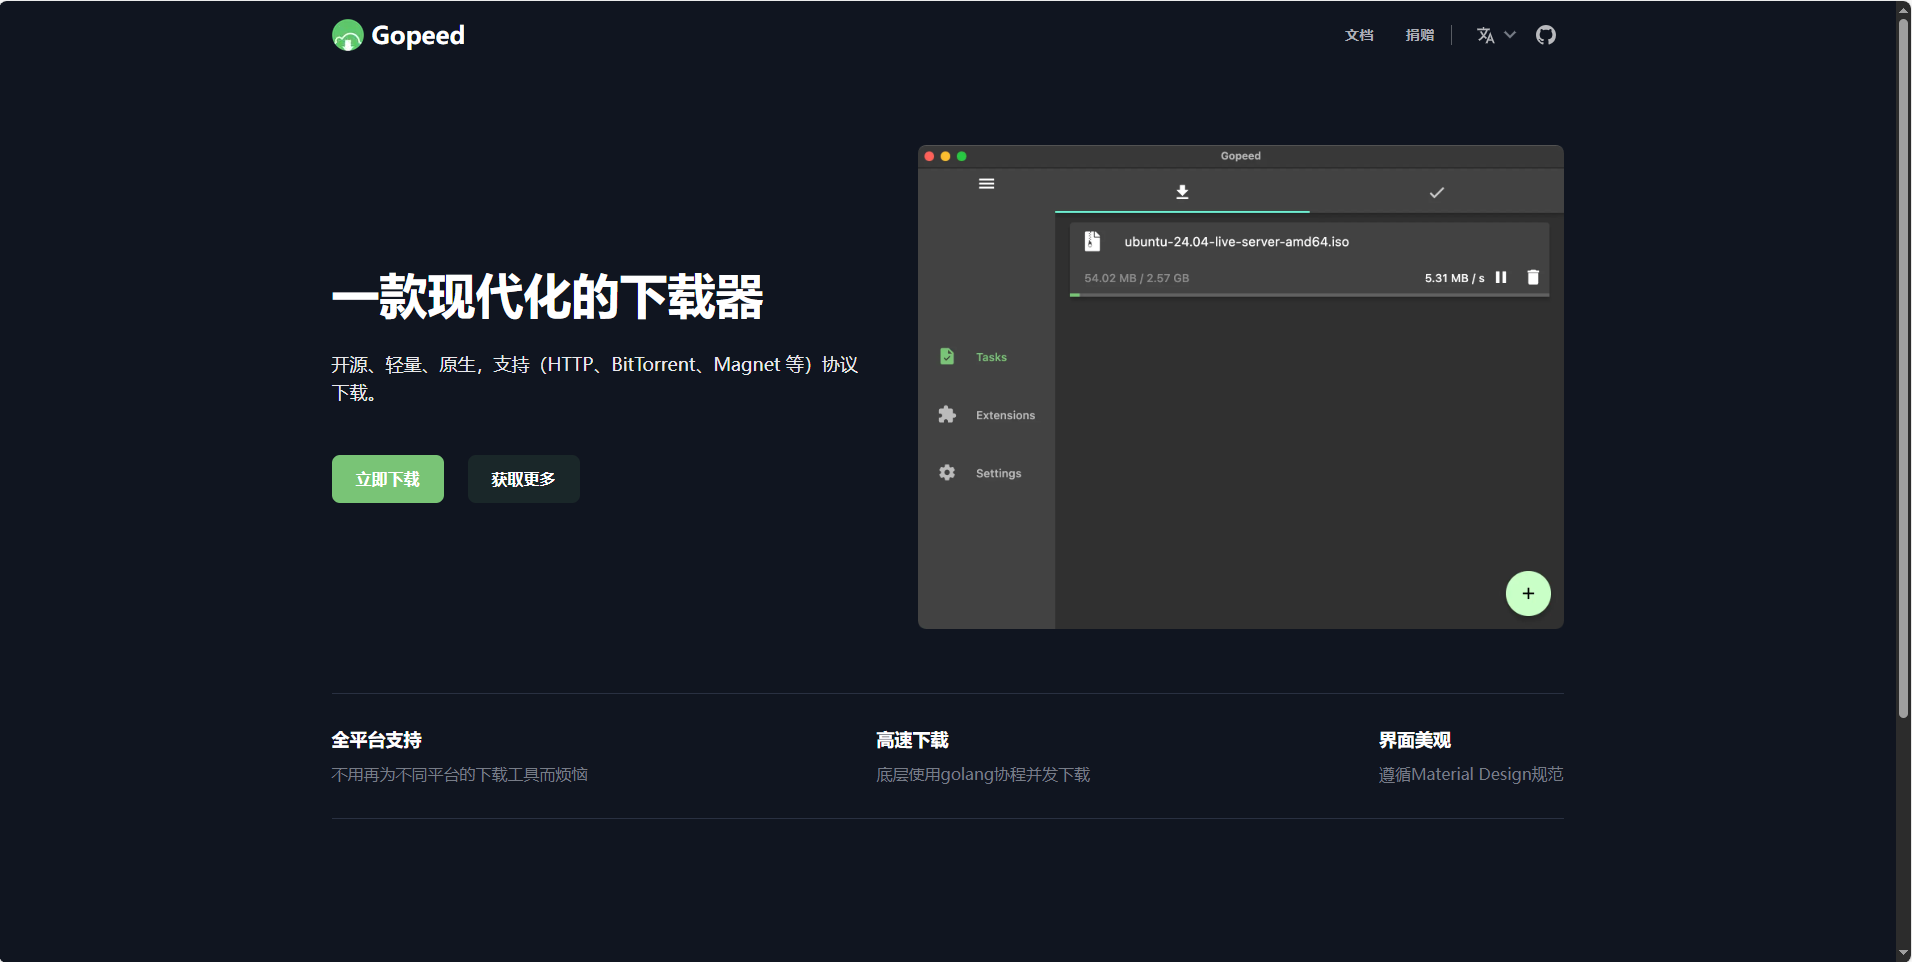Expand the language dropdown chevron
The height and width of the screenshot is (962, 1912).
[1510, 35]
